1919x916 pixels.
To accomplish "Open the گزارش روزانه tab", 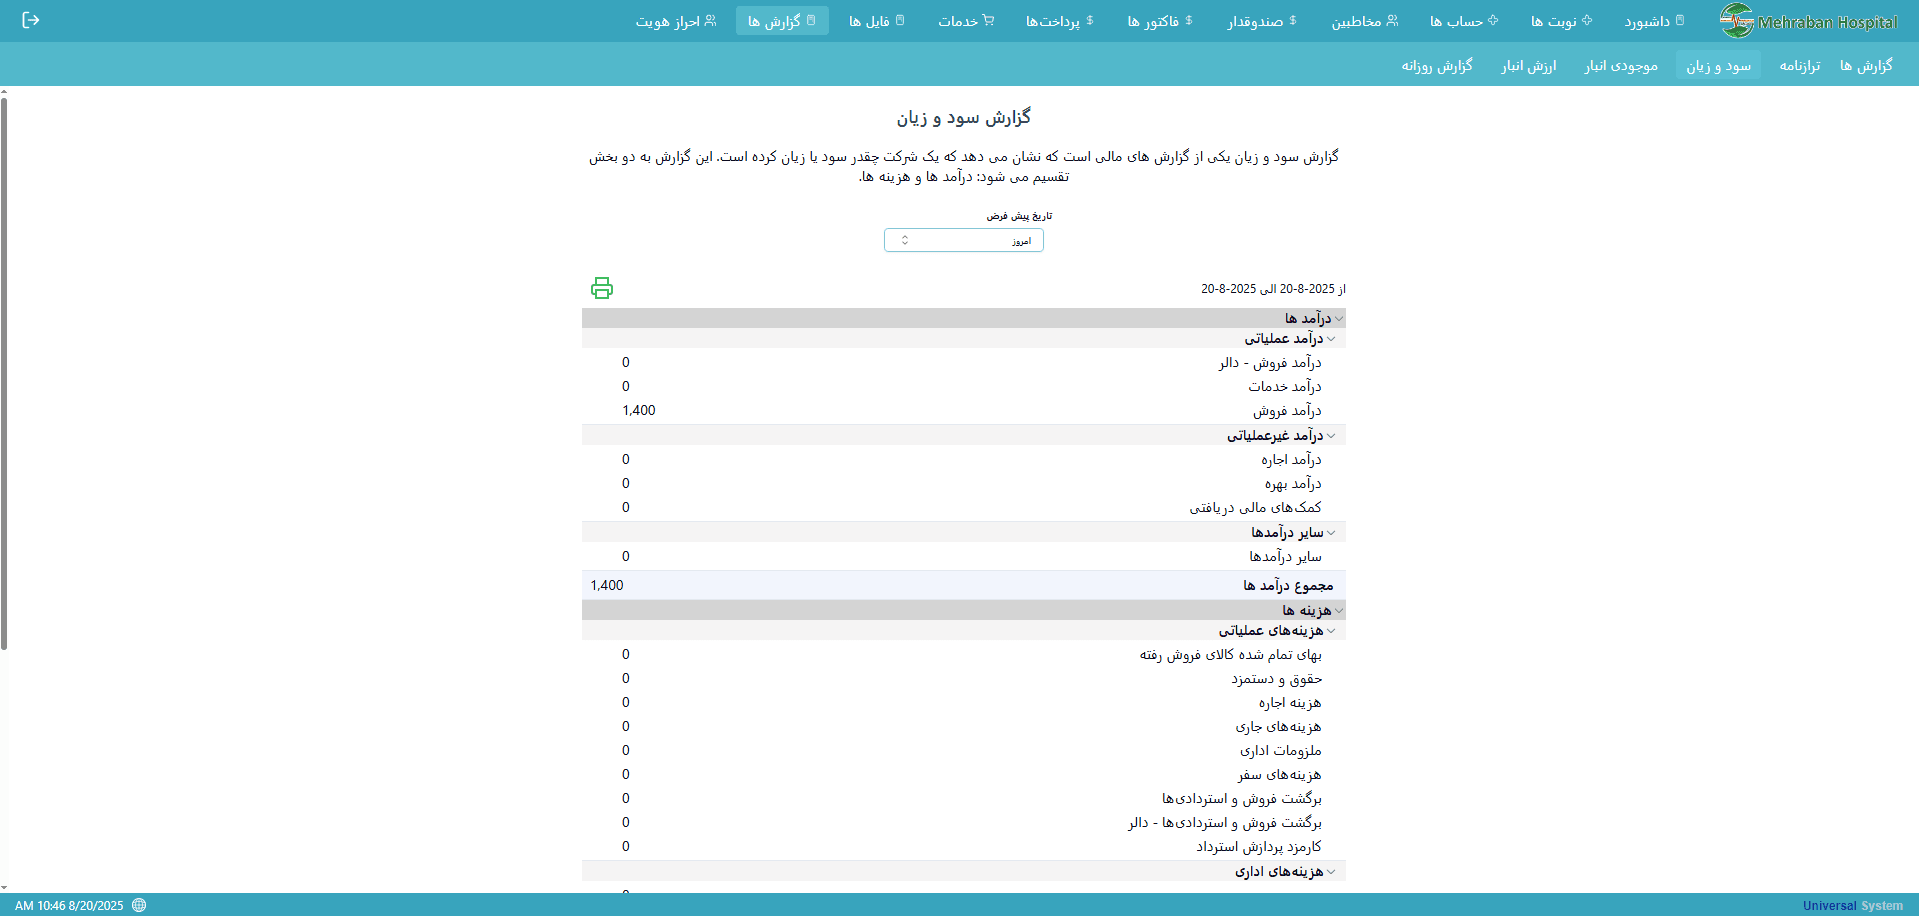I will [x=1437, y=65].
